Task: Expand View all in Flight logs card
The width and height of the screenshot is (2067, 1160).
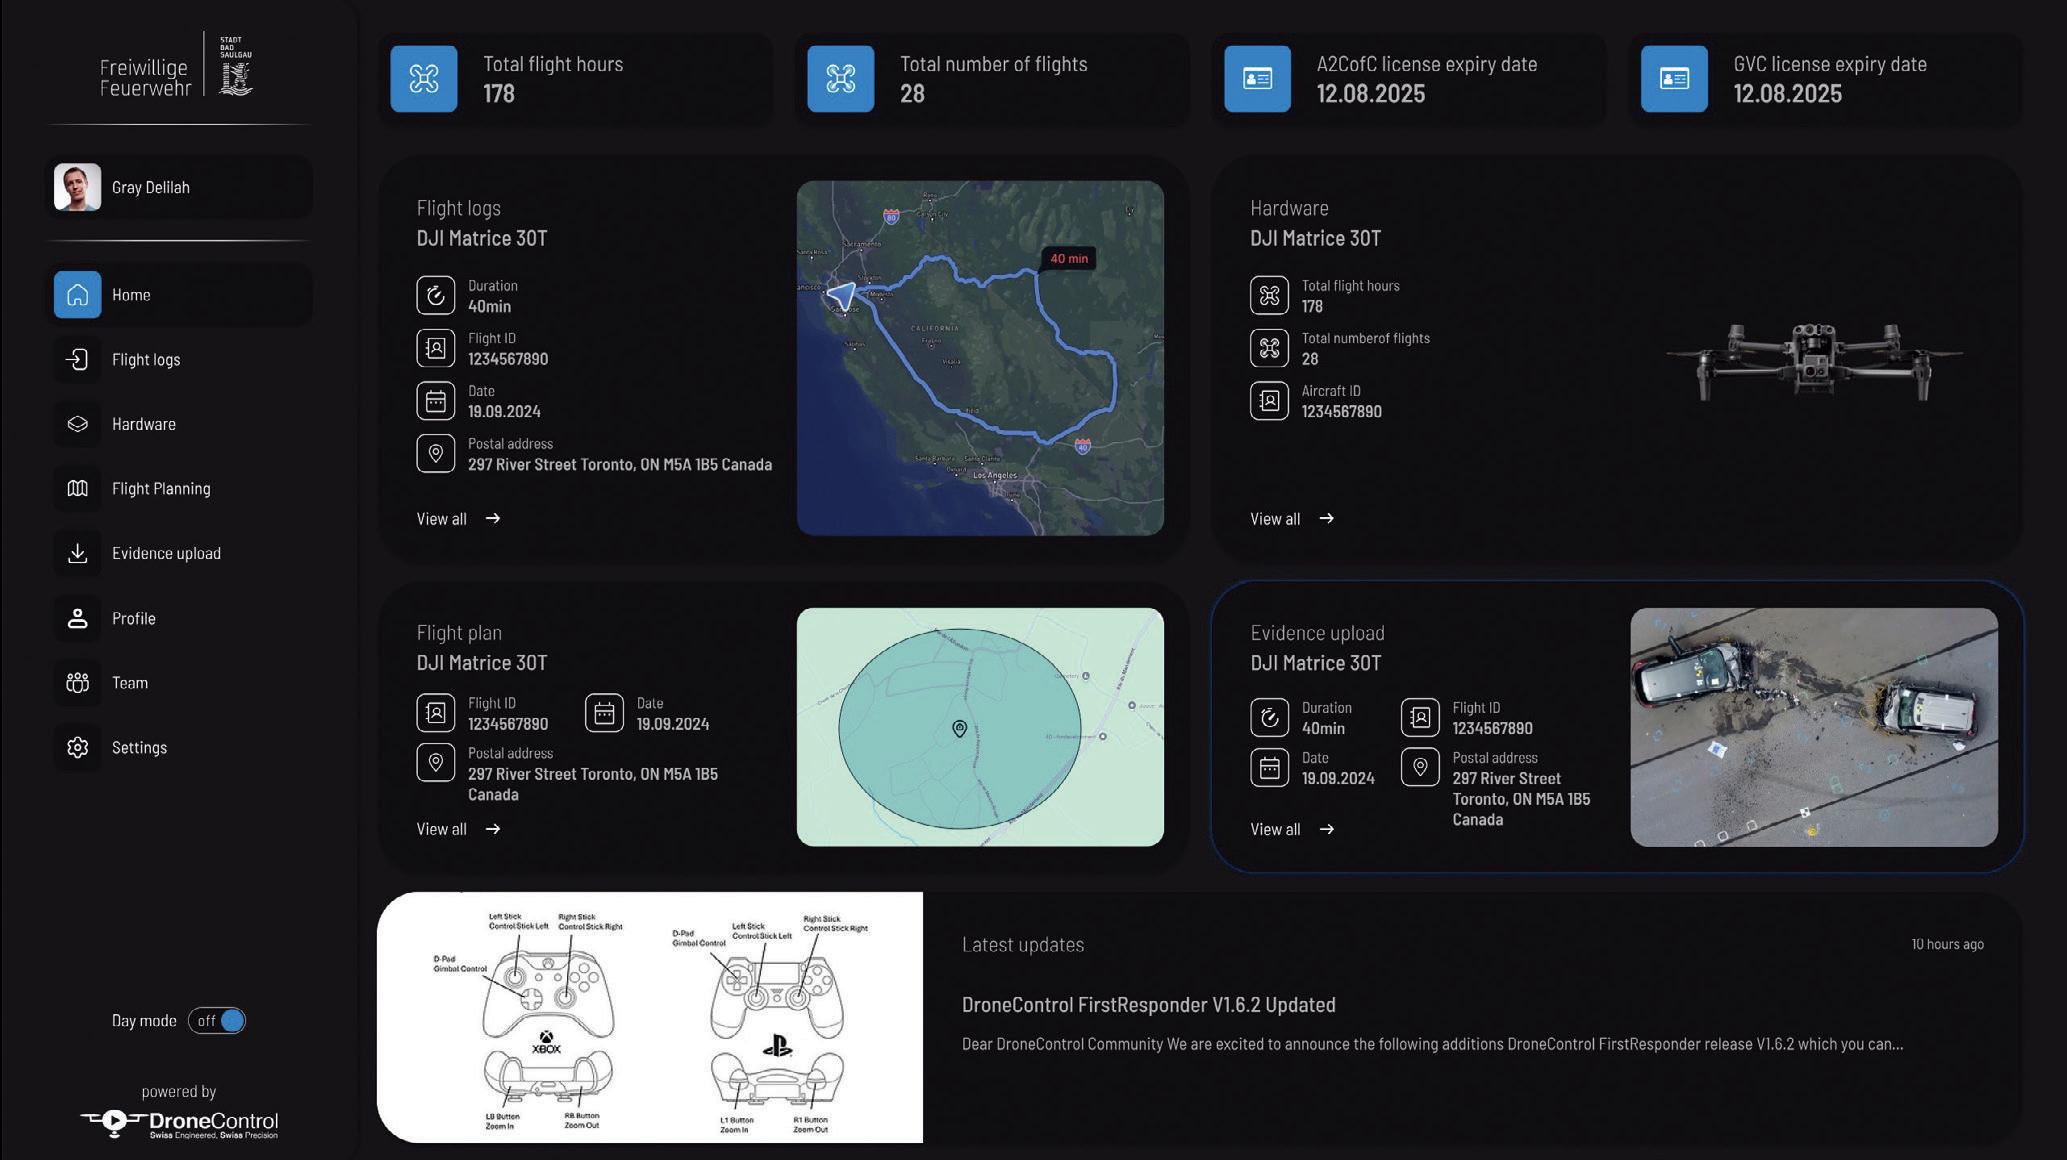Action: click(455, 519)
